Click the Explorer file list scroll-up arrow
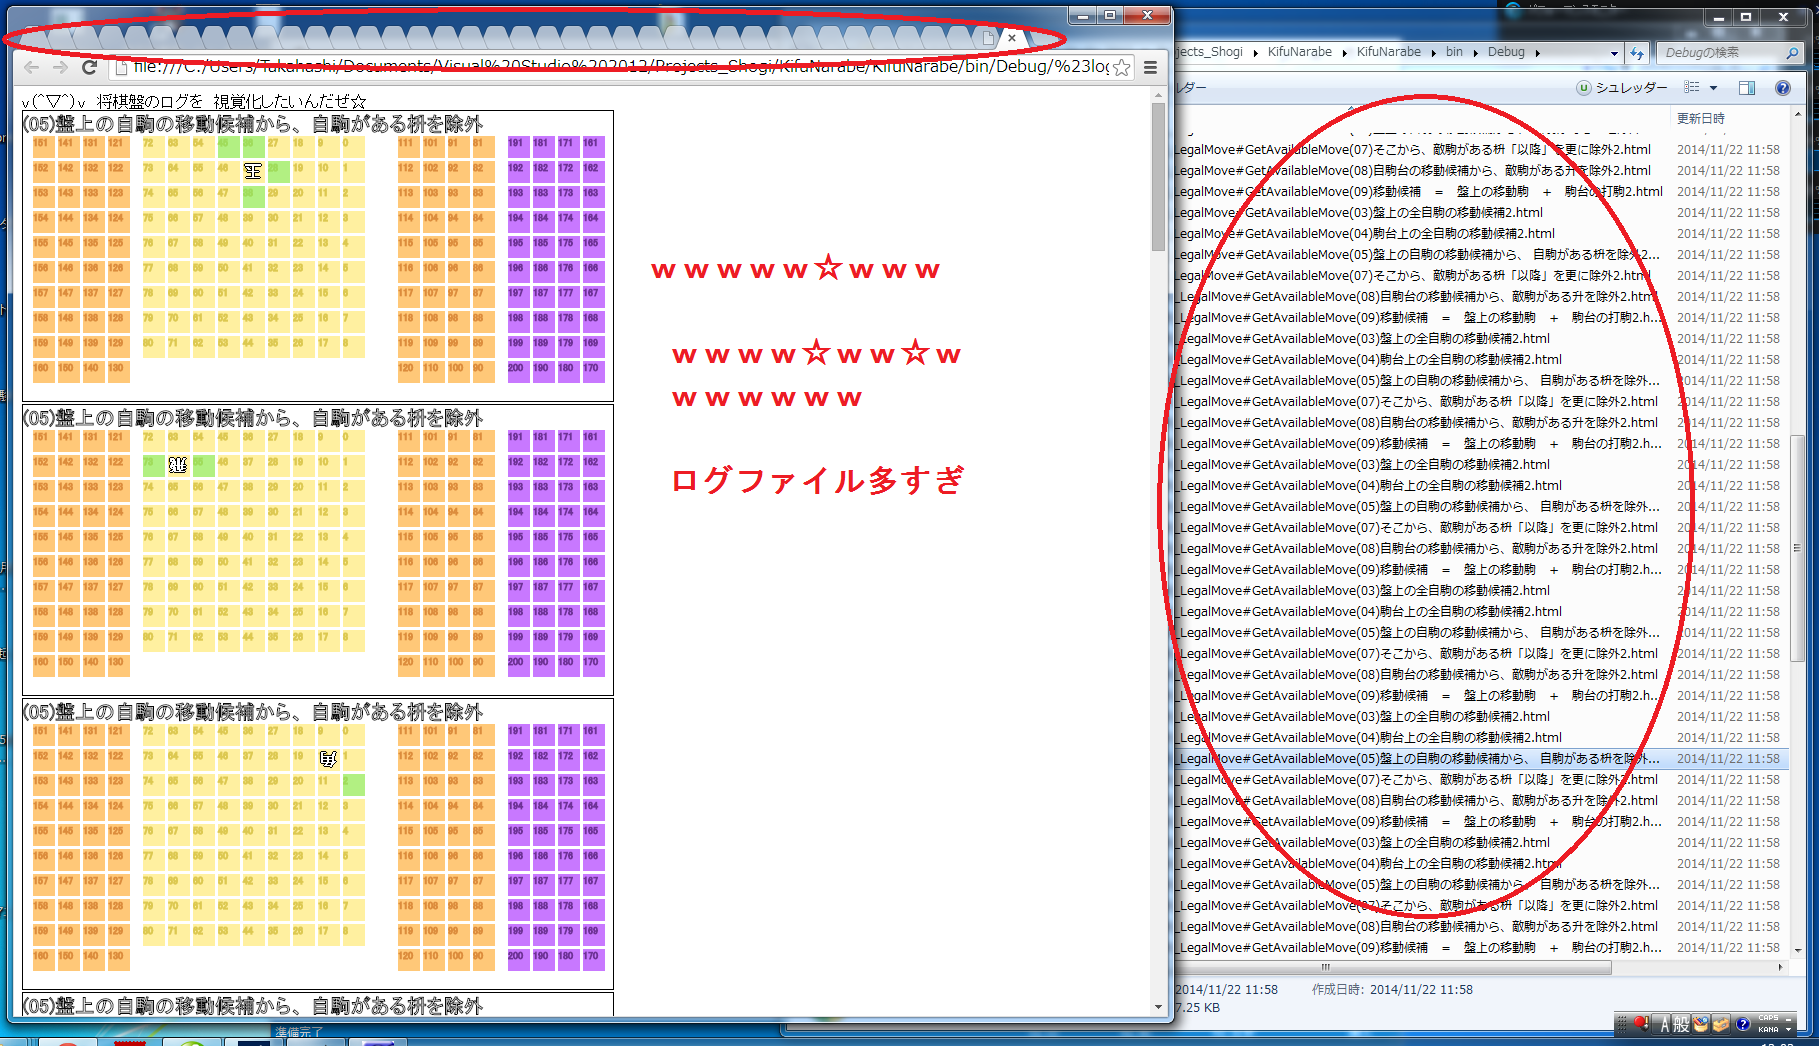 click(1798, 115)
